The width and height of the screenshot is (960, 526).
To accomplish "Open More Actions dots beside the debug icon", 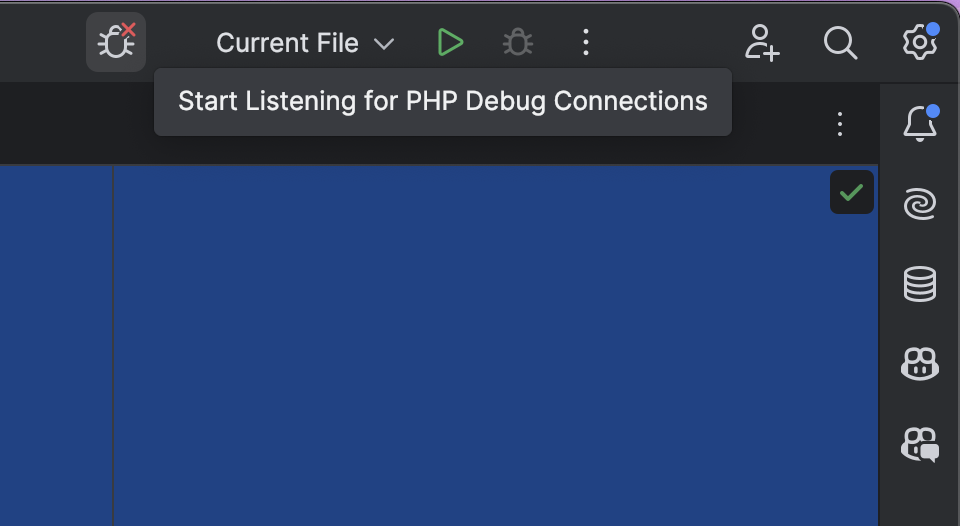I will coord(586,42).
